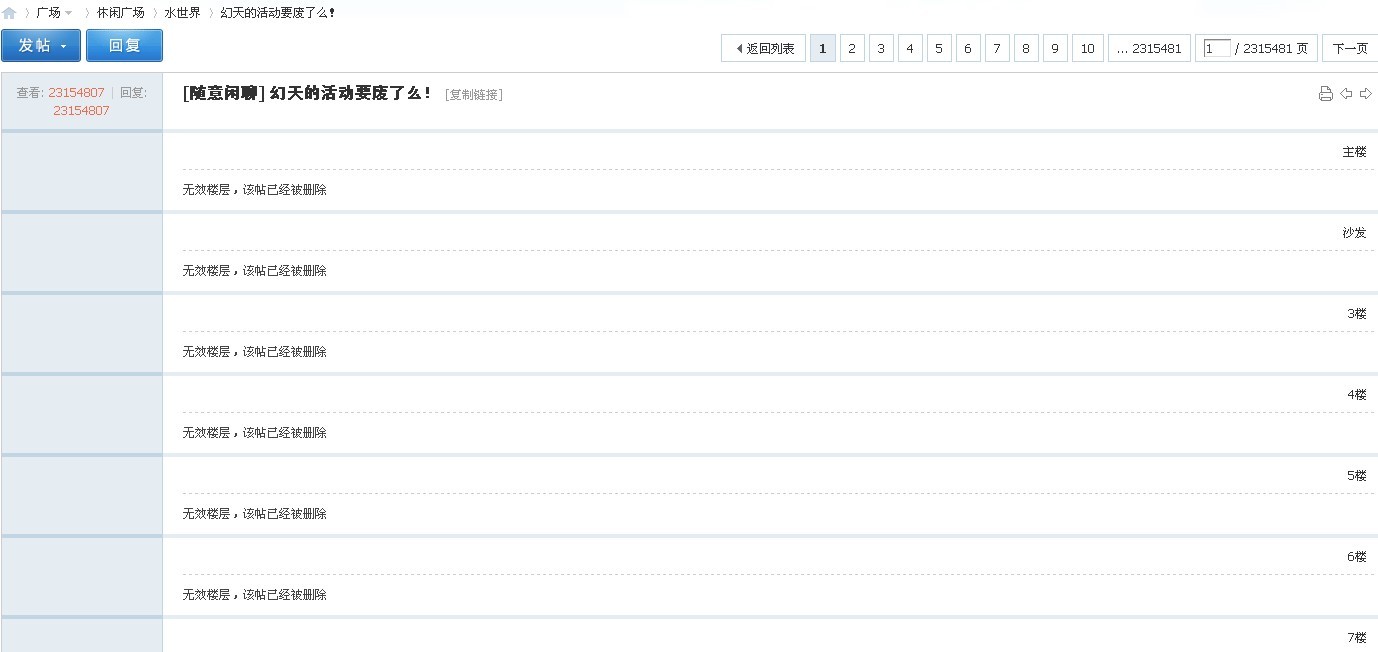Click the 5楼 floor label

pyautogui.click(x=1357, y=476)
